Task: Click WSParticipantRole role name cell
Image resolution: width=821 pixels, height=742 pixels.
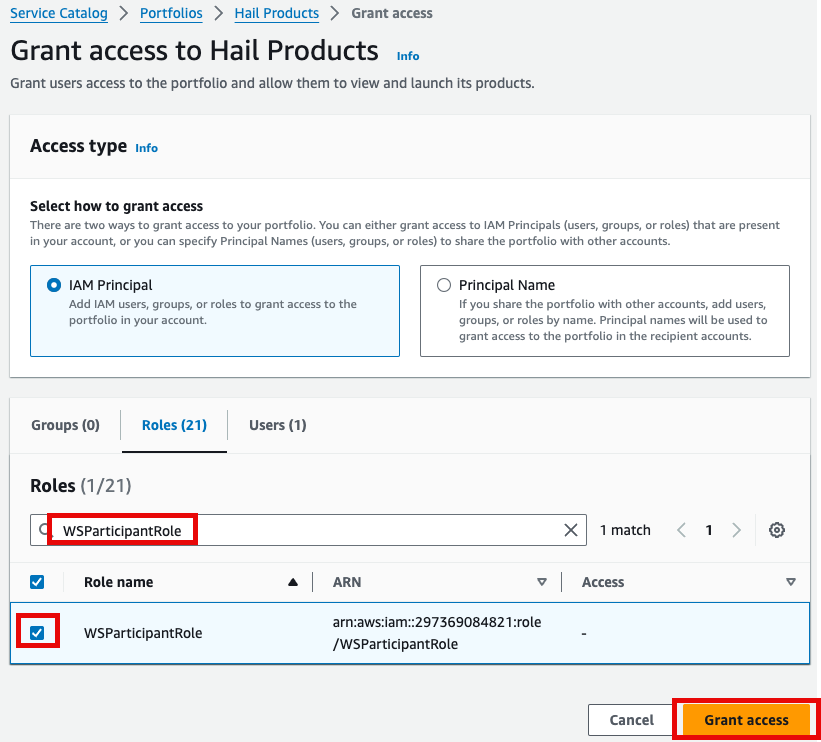Action: (143, 633)
